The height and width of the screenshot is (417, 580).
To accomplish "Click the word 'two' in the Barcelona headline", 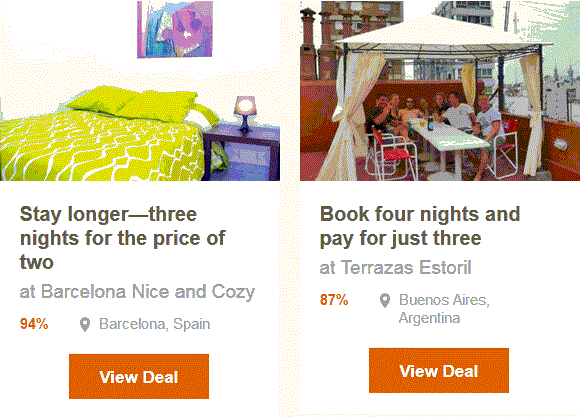I will 37,262.
